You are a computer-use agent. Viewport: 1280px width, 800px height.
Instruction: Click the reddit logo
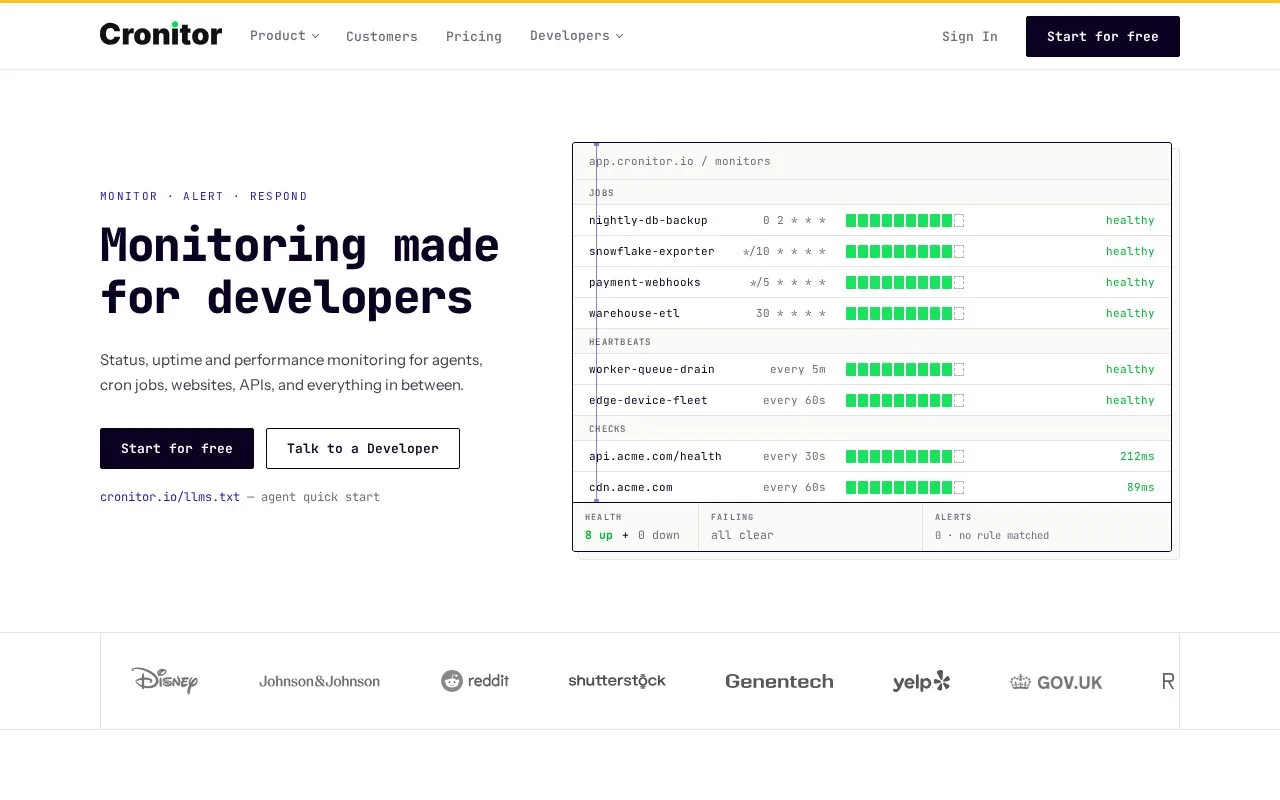tap(475, 681)
